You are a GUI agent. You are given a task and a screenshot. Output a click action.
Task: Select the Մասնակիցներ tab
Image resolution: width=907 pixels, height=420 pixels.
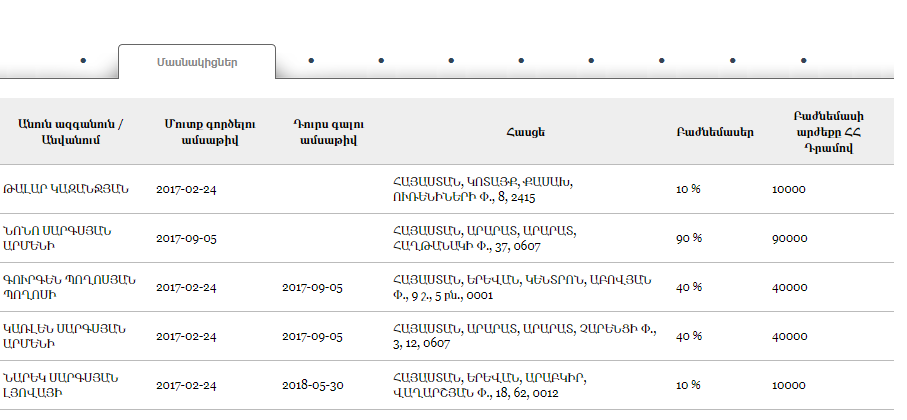[x=197, y=62]
